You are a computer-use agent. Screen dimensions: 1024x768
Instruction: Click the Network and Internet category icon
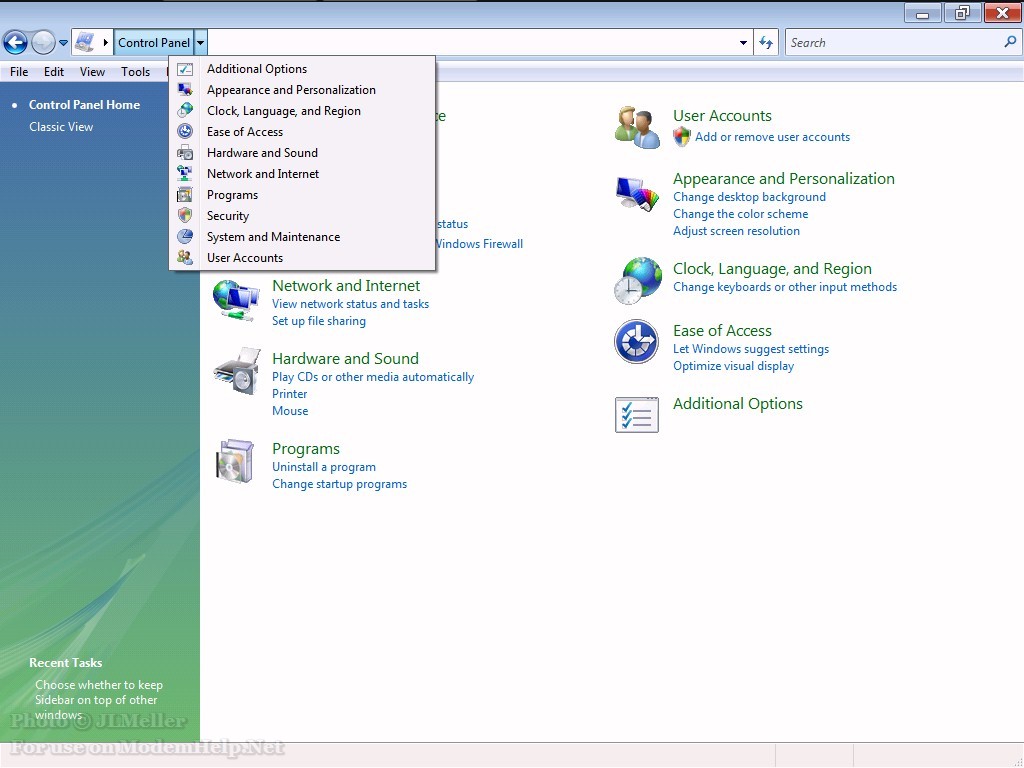tap(236, 298)
